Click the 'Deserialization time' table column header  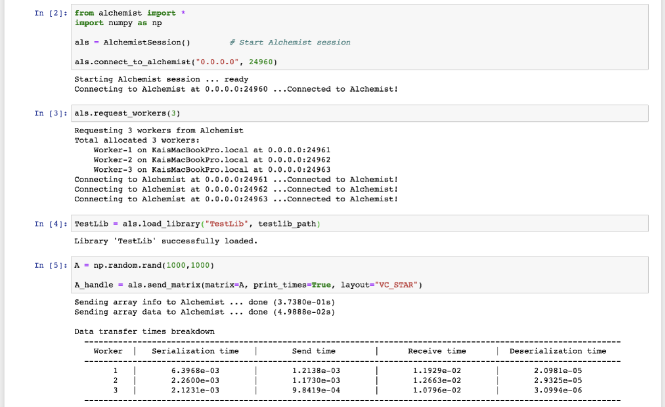(x=558, y=351)
